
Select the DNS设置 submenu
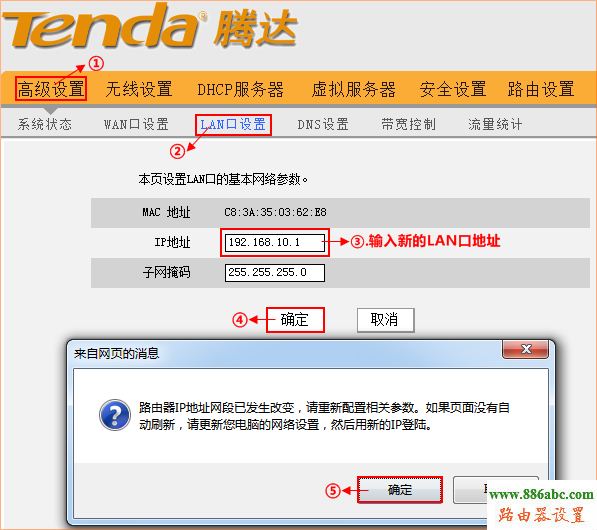coord(323,124)
